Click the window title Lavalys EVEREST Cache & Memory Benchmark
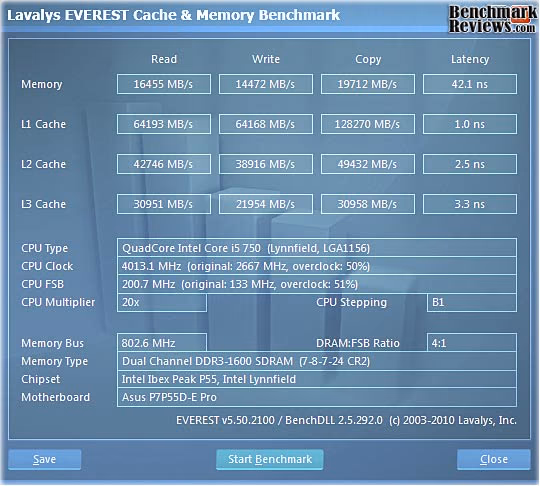 click(x=173, y=15)
